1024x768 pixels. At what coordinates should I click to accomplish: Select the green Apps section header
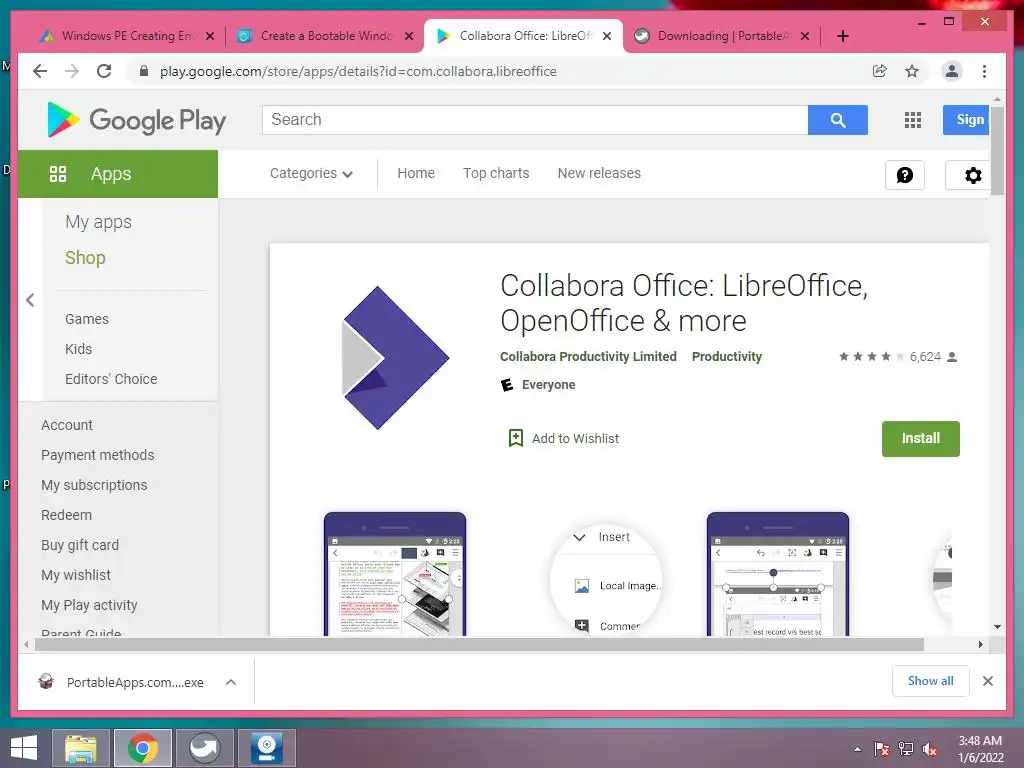coord(118,174)
